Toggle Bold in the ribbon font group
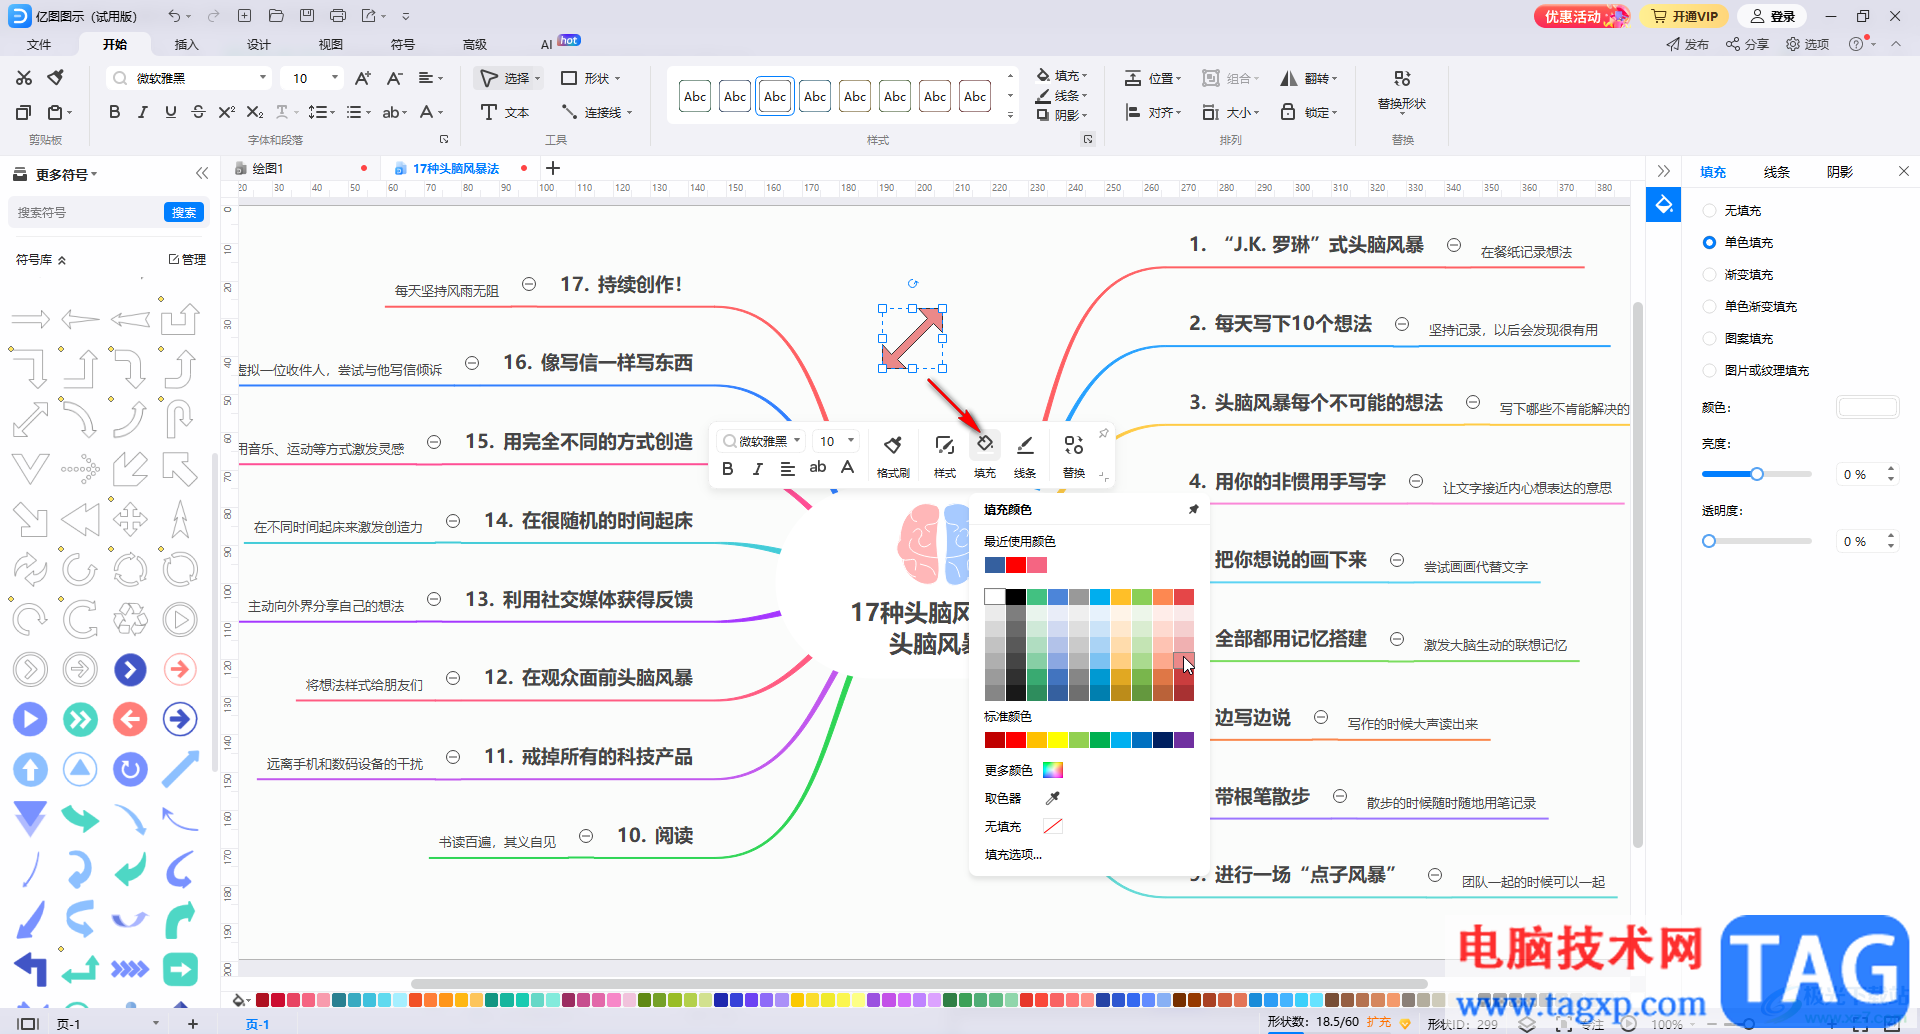The height and width of the screenshot is (1034, 1920). 114,112
